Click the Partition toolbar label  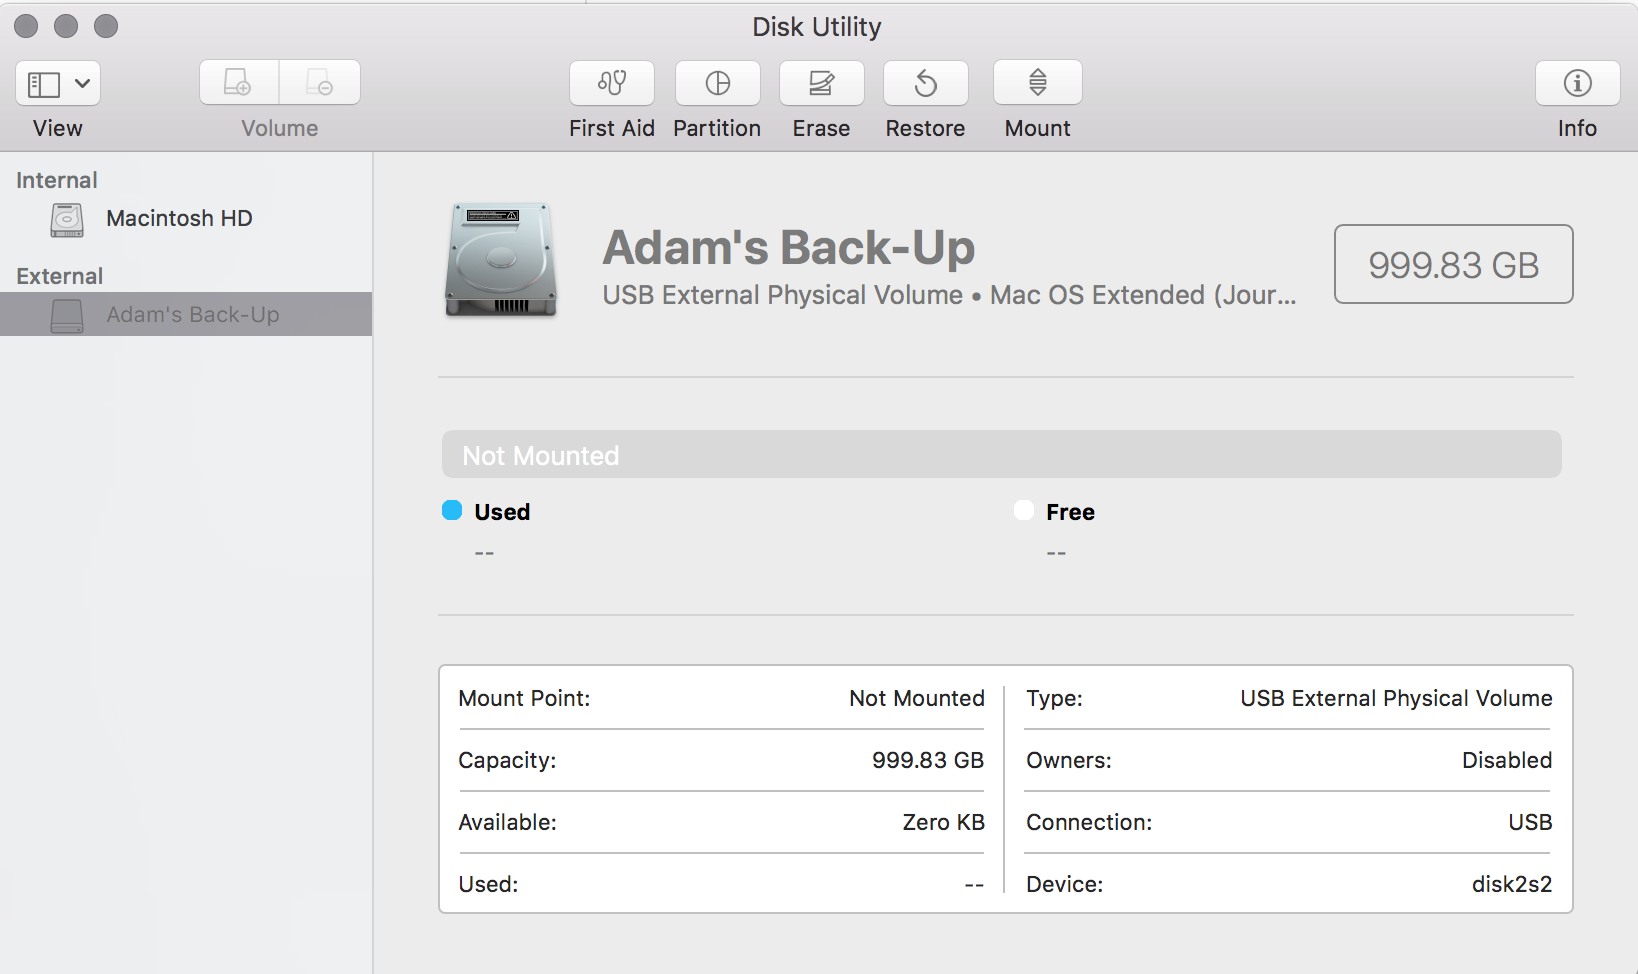coord(717,128)
